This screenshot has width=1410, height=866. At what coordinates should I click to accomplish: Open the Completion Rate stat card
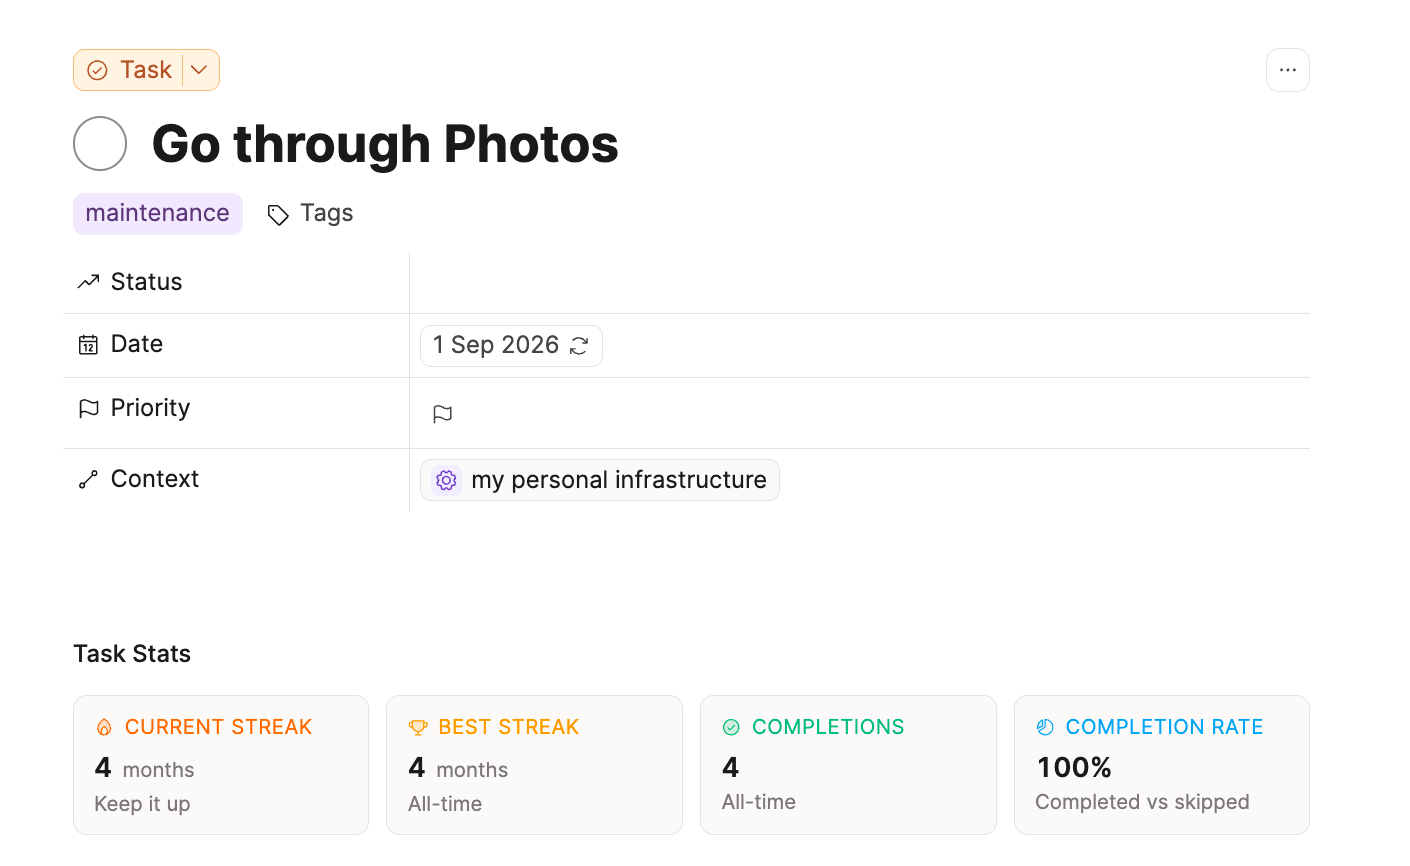coord(1162,765)
